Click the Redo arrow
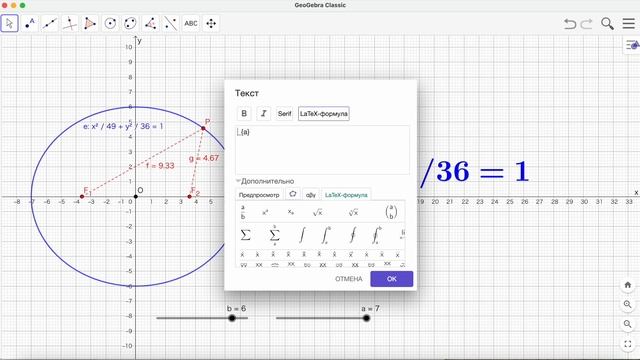Image resolution: width=640 pixels, height=360 pixels. (587, 24)
